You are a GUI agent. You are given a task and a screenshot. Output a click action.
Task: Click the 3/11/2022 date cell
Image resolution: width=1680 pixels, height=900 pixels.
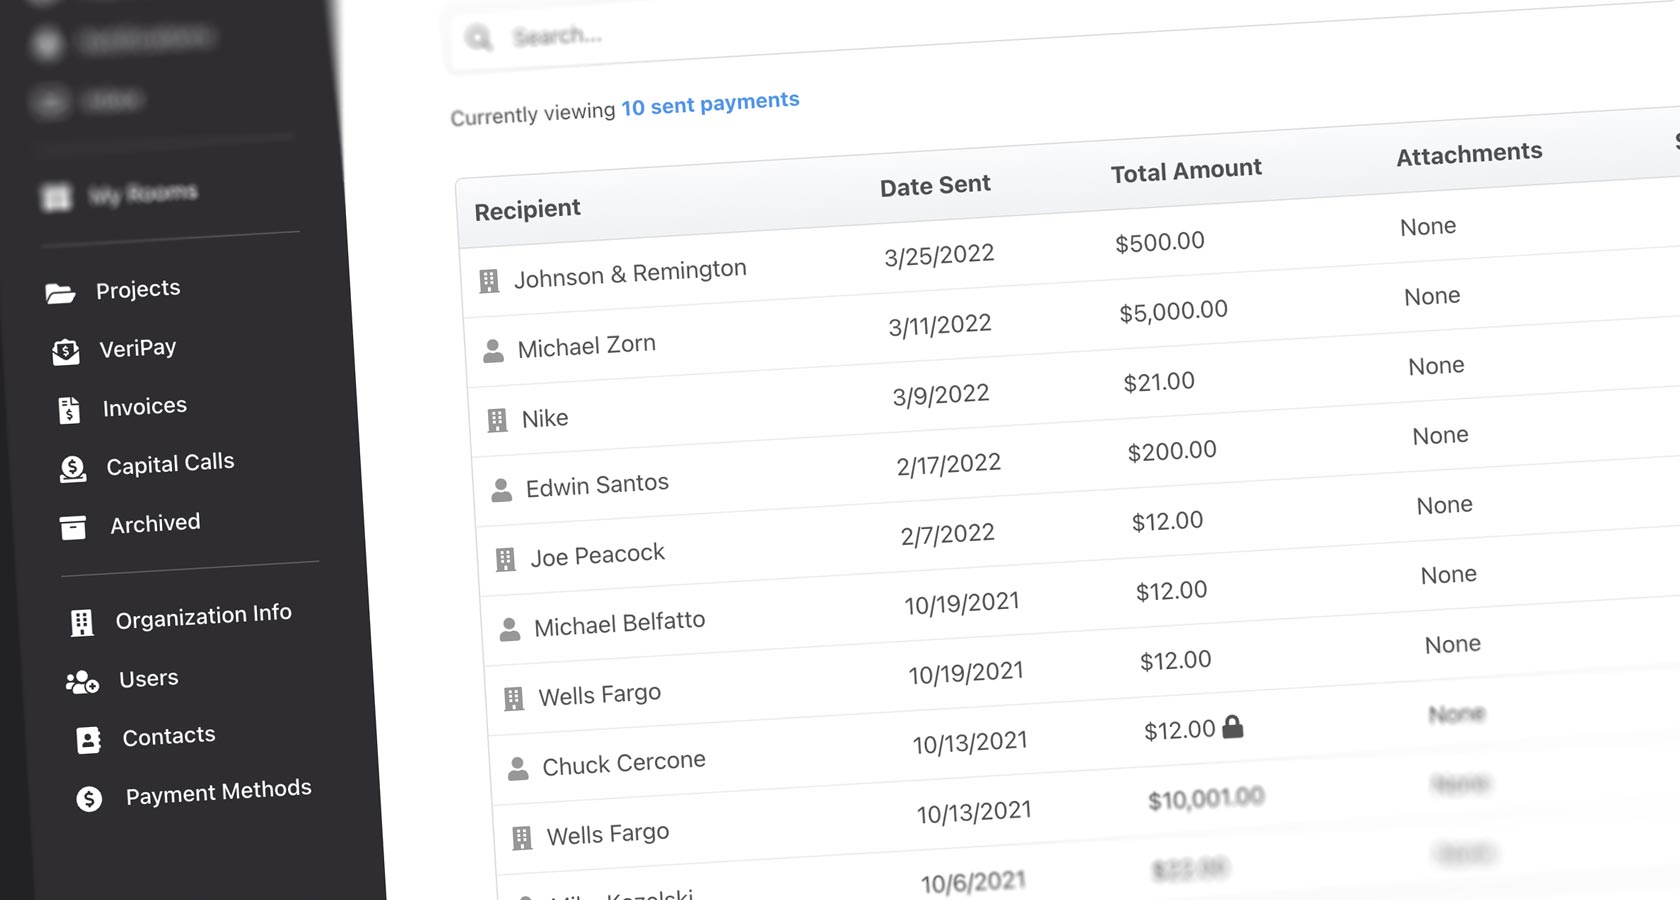click(940, 325)
